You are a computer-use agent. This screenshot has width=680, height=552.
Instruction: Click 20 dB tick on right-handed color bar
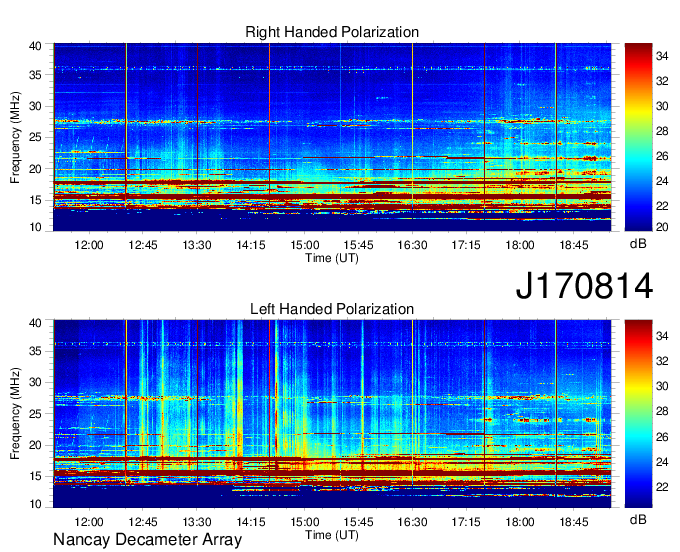662,227
